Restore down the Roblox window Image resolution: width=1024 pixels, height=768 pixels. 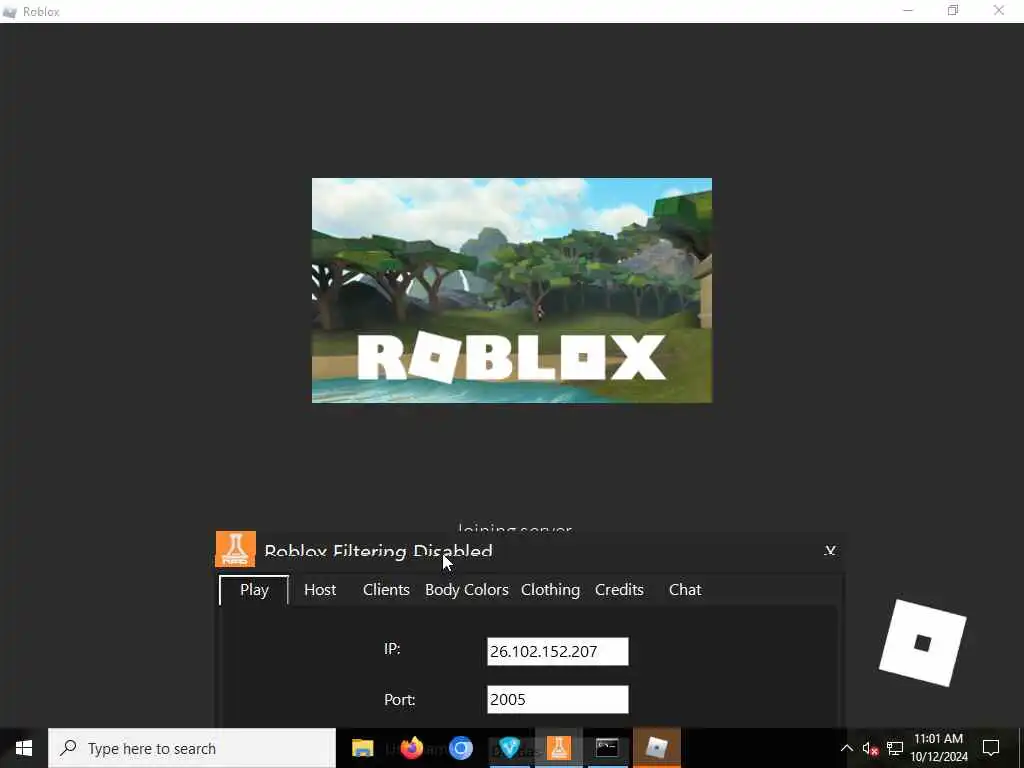[953, 10]
